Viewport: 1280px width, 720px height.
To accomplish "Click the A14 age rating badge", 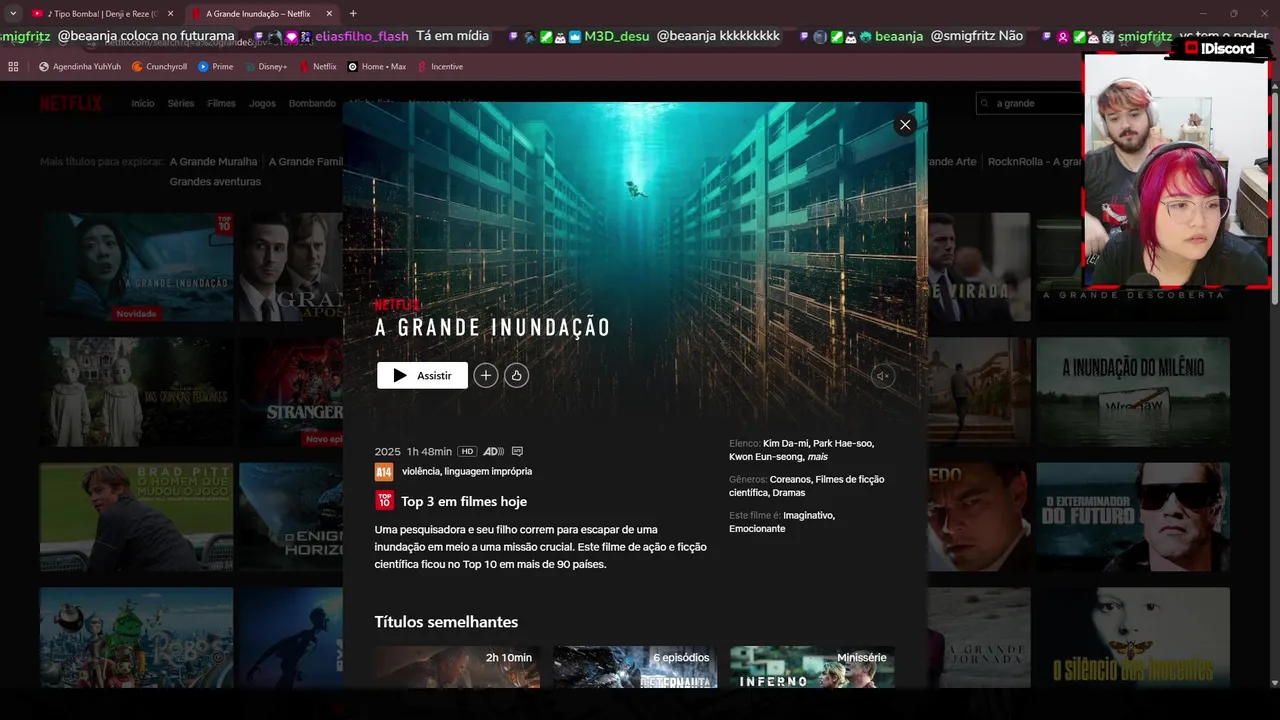I will [384, 471].
